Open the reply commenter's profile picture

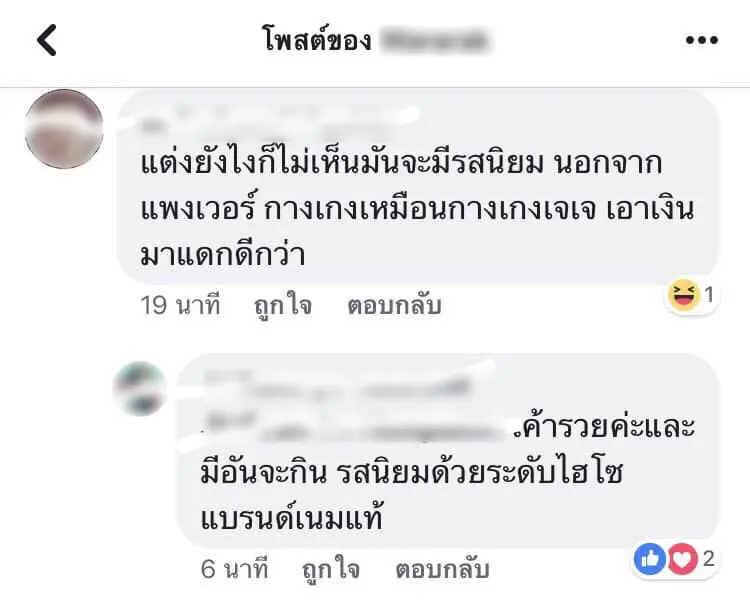tap(140, 389)
